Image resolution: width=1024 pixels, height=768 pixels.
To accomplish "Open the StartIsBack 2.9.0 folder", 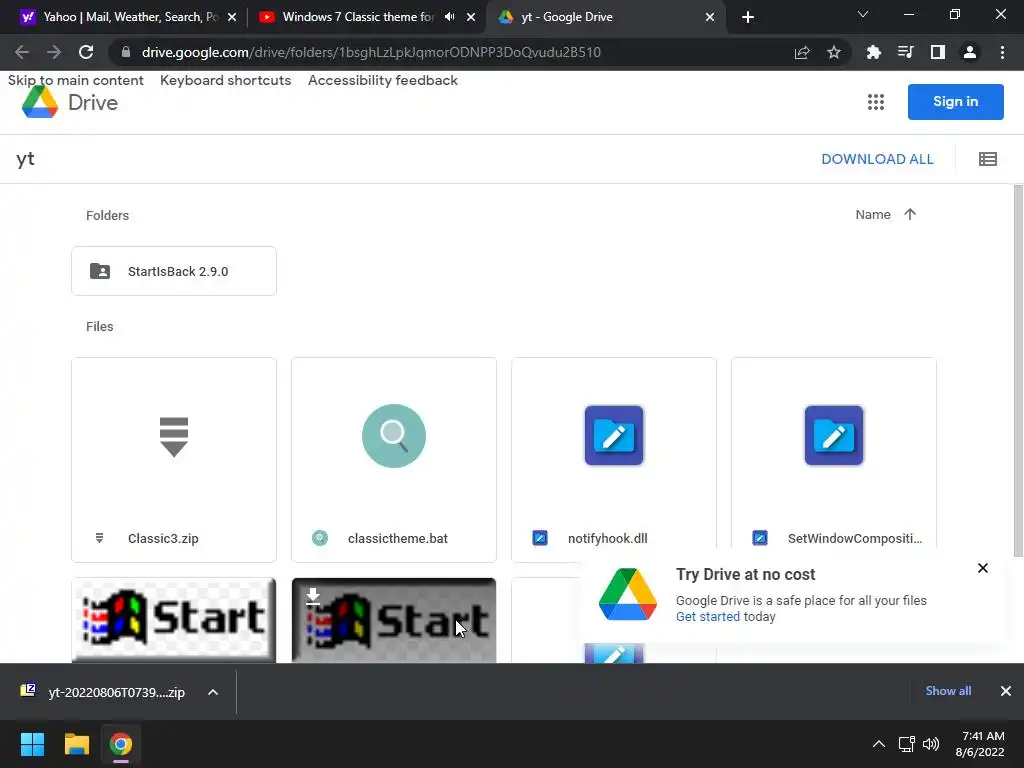I will 174,271.
